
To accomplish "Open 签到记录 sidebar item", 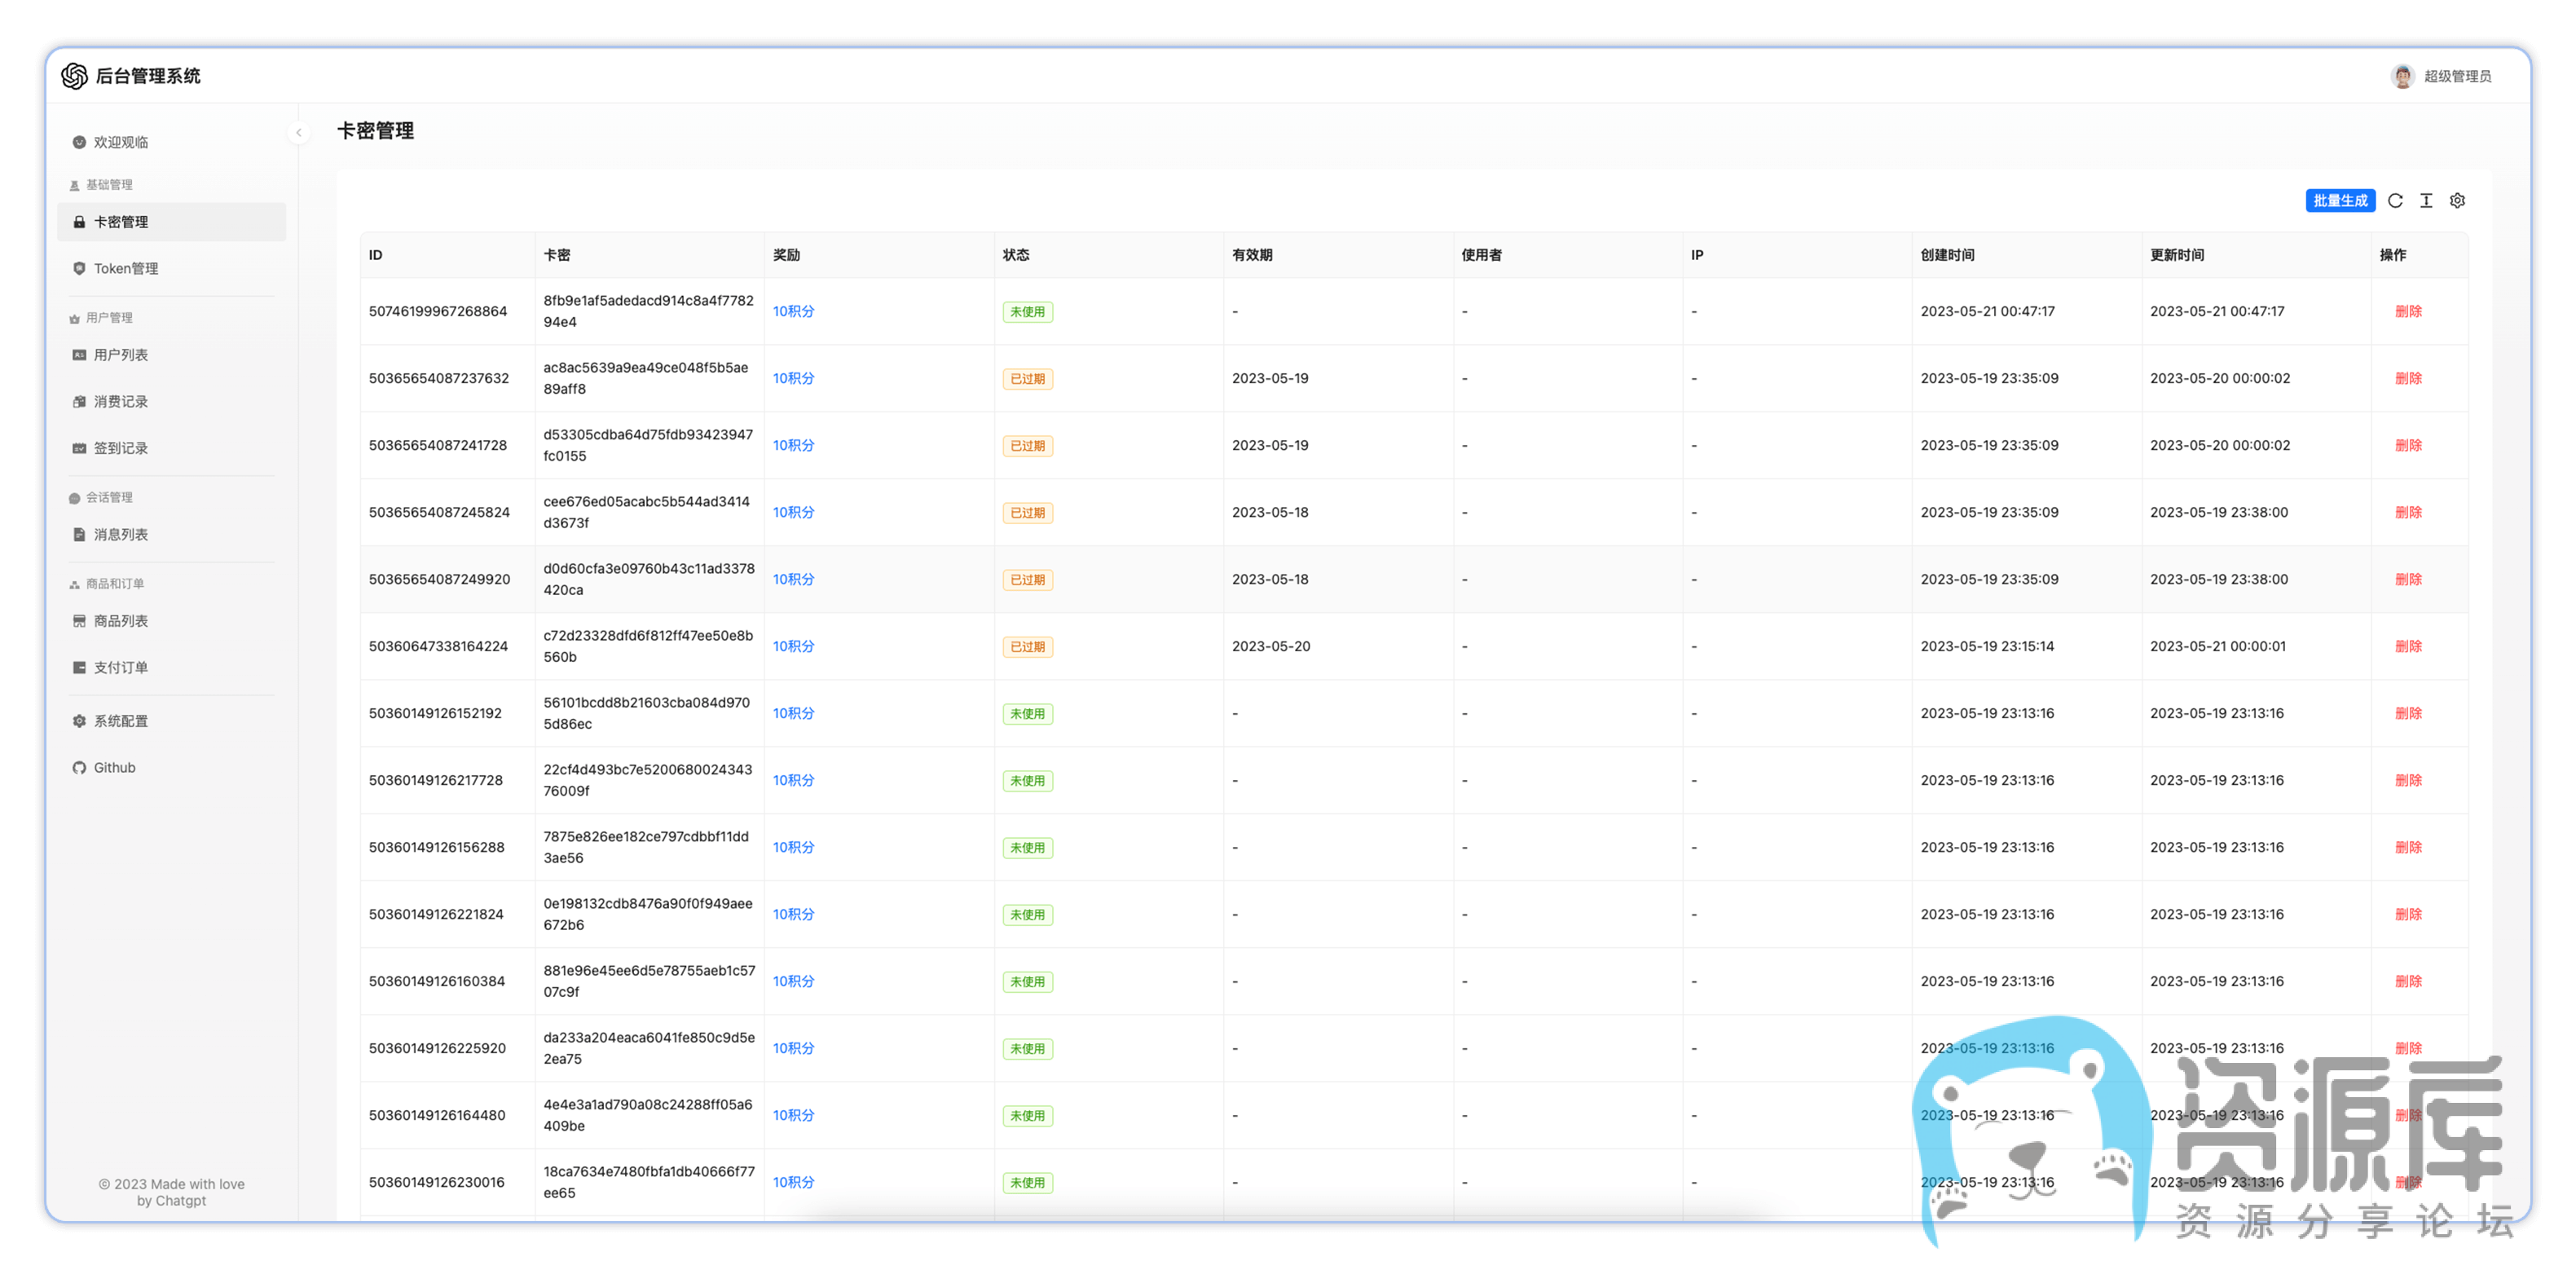I will [x=121, y=448].
